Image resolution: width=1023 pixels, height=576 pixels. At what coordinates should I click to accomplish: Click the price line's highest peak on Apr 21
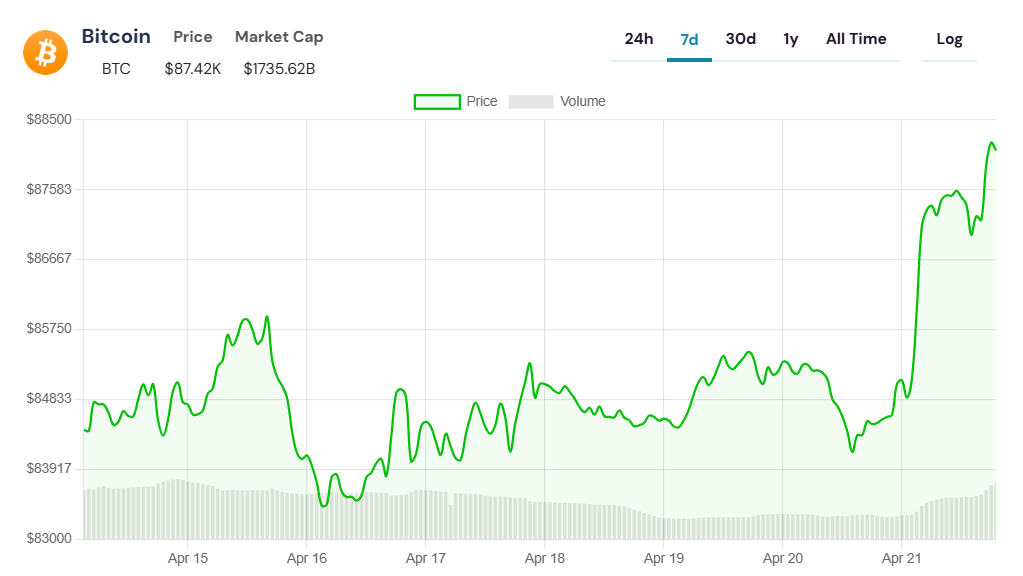click(992, 143)
